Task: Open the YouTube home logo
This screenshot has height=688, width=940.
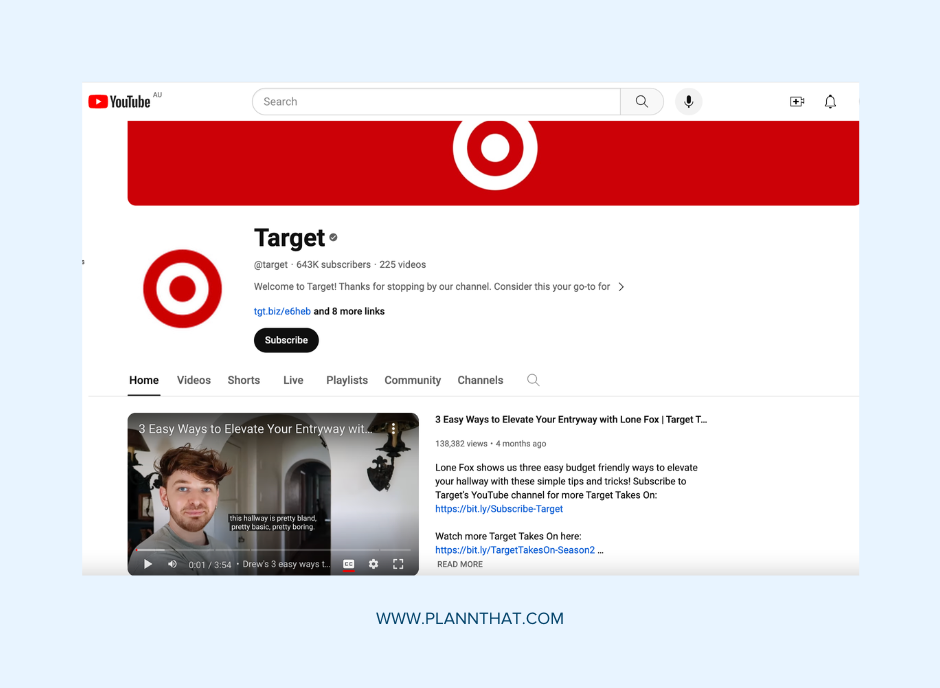Action: pos(119,101)
